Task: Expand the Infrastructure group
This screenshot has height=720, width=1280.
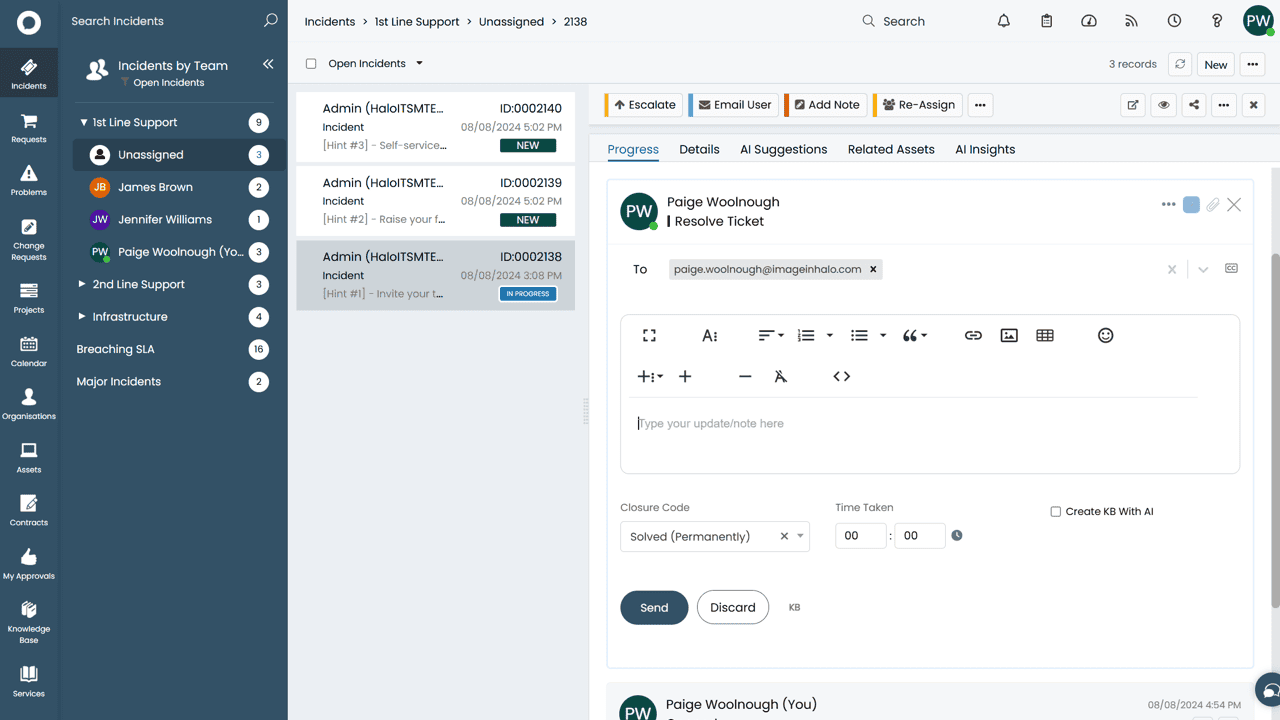Action: tap(82, 317)
